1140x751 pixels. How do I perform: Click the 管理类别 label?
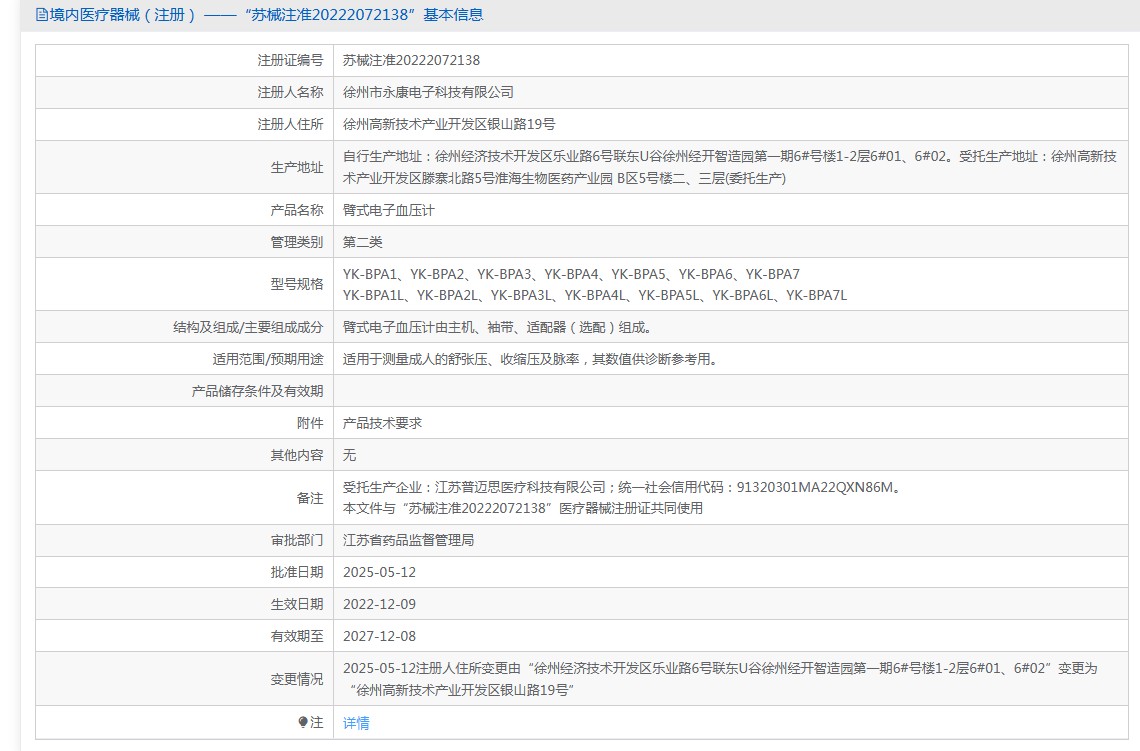point(297,242)
